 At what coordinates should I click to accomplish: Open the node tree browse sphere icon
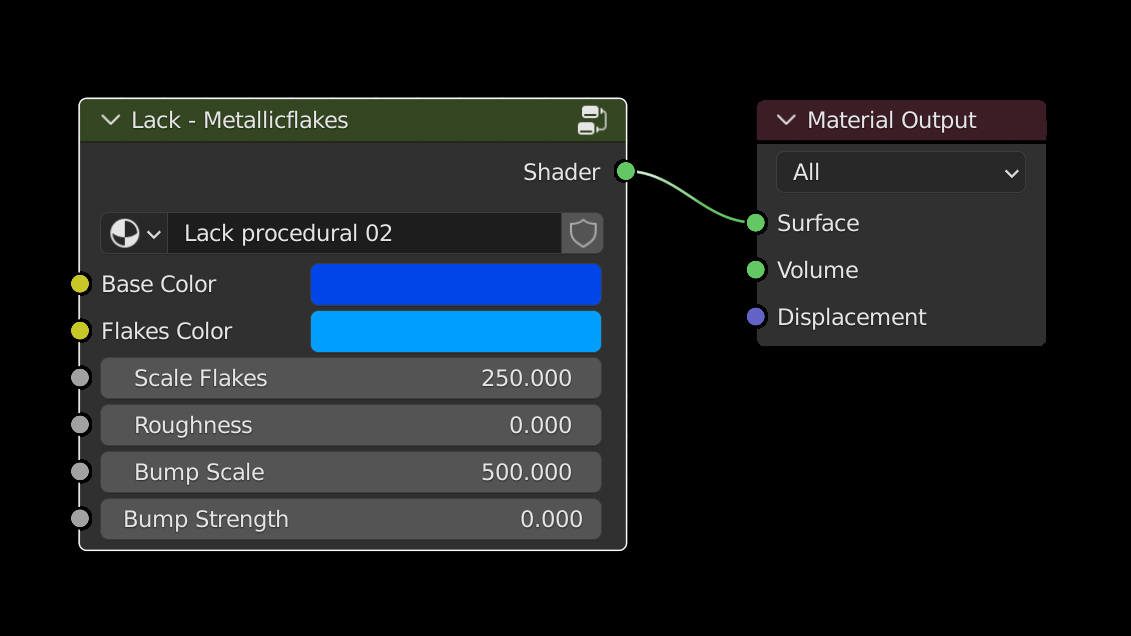coord(134,234)
